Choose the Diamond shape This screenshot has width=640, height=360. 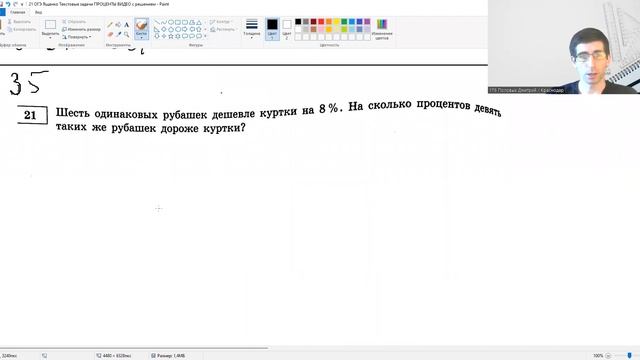(164, 29)
